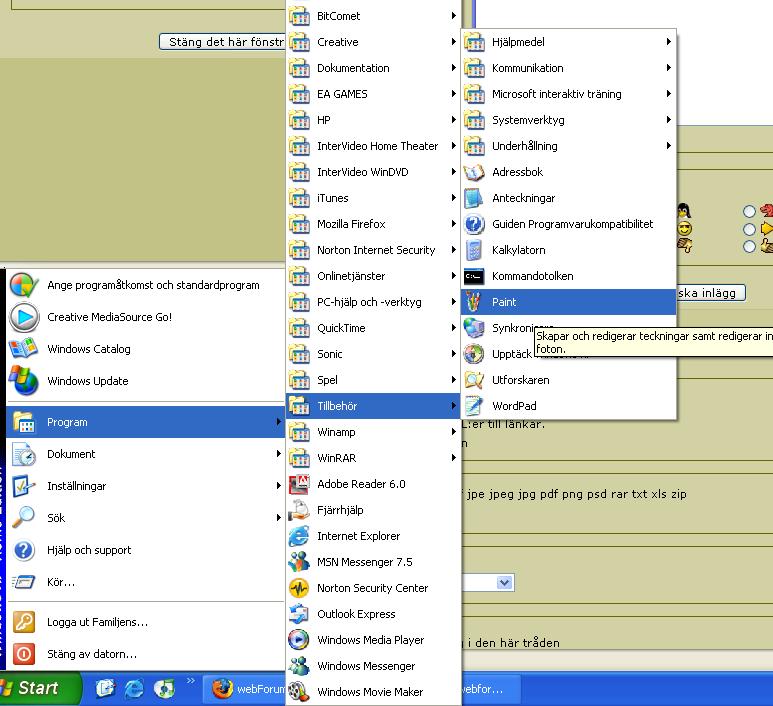Open InterVideo WinDVD folder
The height and width of the screenshot is (706, 773).
pos(373,172)
